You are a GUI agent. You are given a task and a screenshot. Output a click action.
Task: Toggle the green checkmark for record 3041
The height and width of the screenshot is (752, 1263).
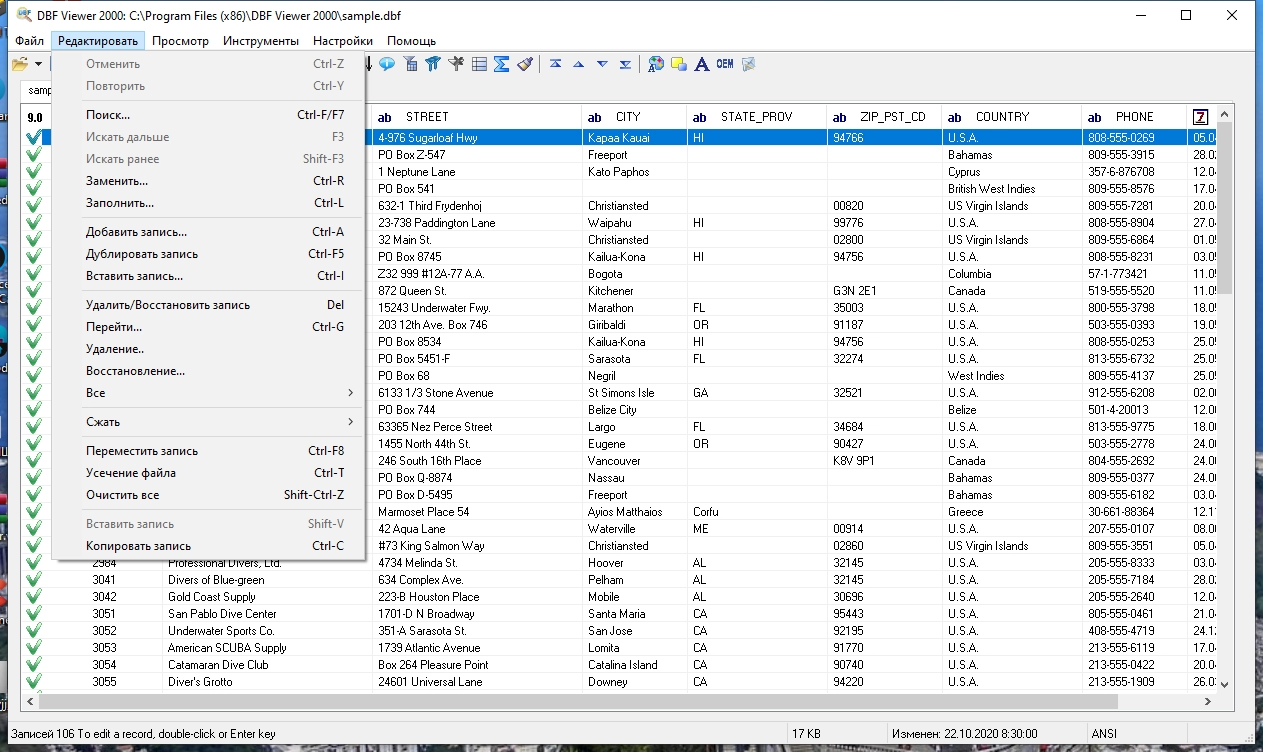pos(34,580)
